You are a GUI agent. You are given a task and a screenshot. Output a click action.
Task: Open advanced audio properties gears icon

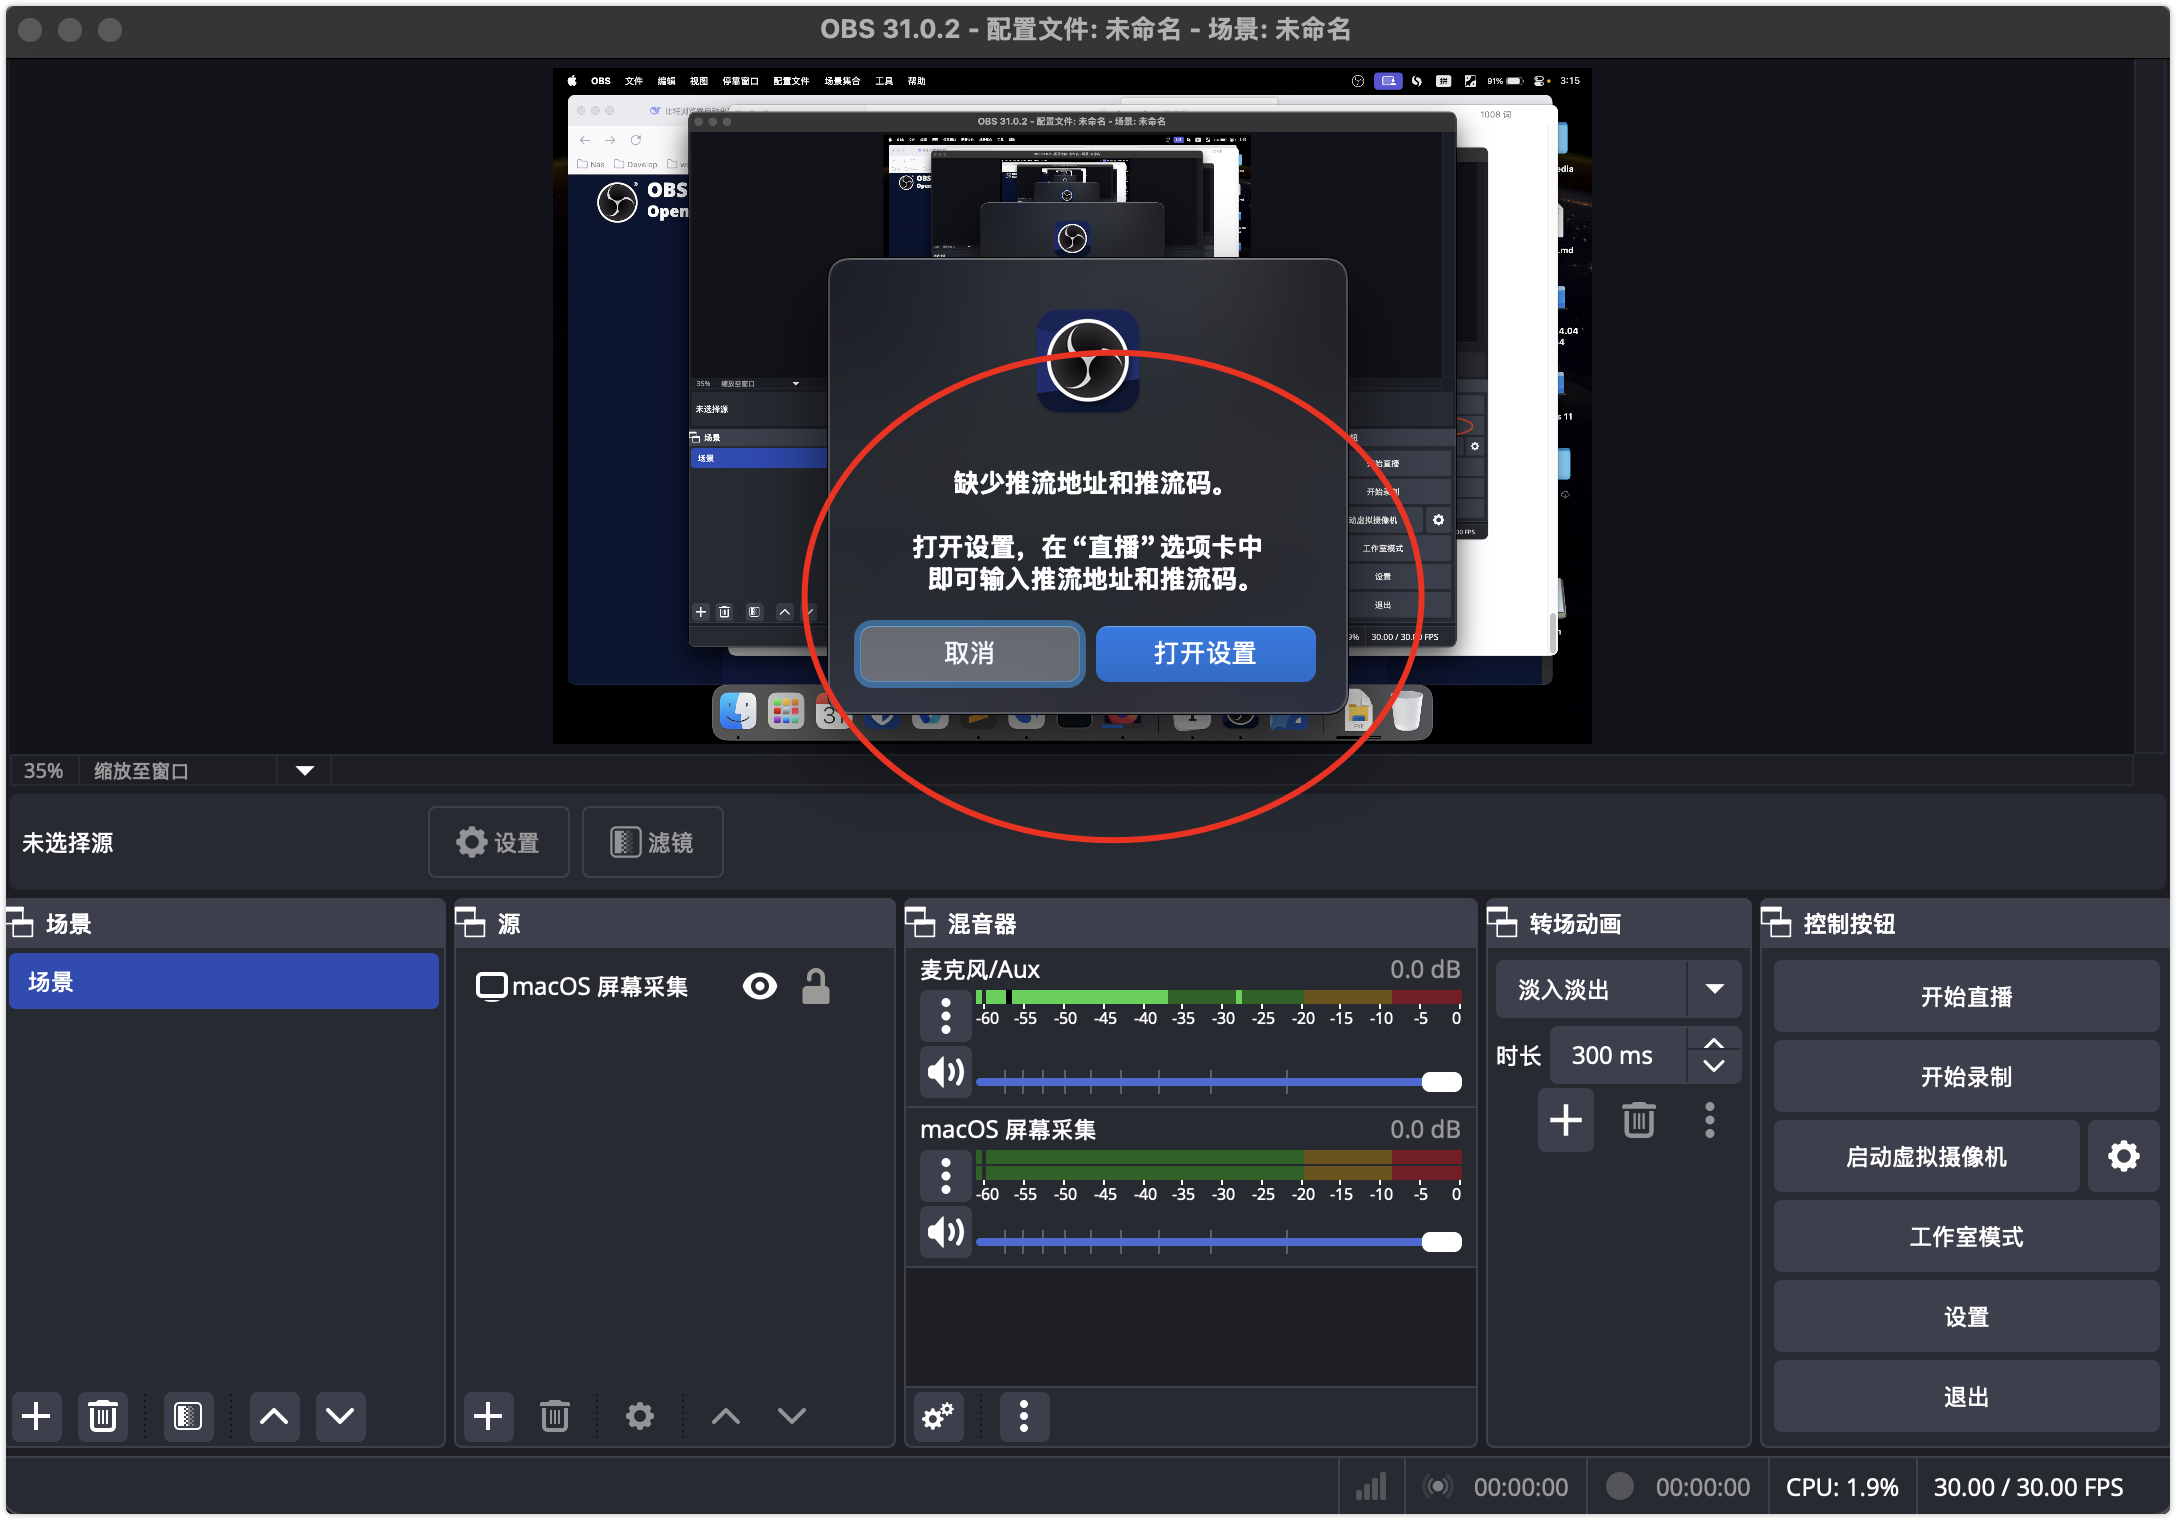(x=938, y=1416)
